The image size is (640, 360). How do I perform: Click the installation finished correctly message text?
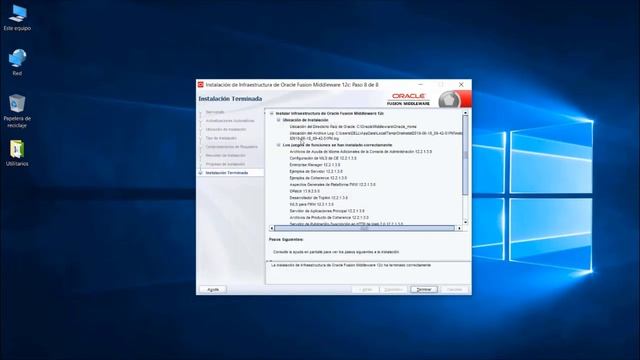pyautogui.click(x=351, y=265)
